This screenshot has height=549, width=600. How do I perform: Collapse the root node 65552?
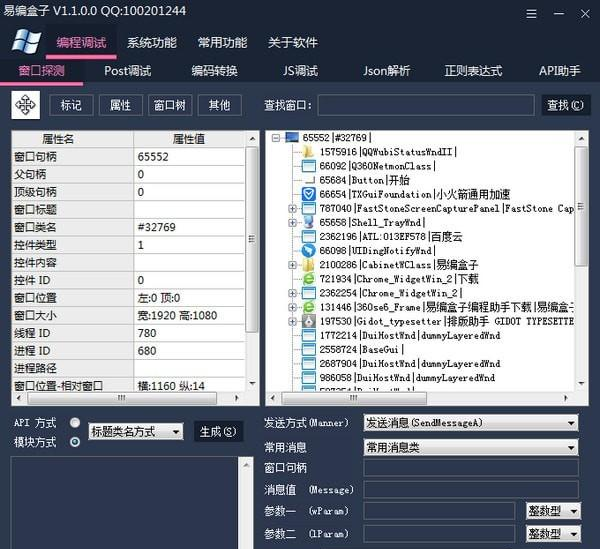pyautogui.click(x=276, y=138)
